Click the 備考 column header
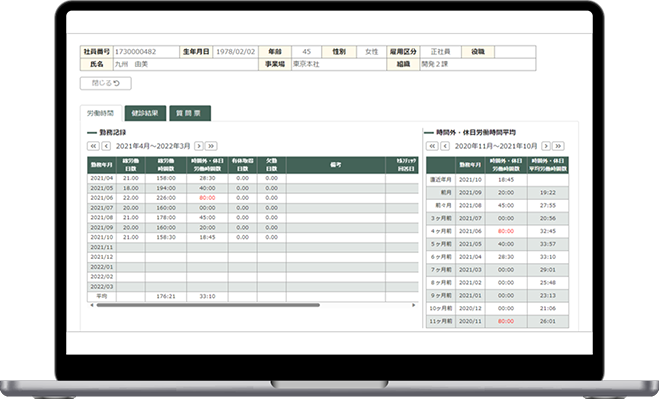Screen dimensions: 659x399 click(x=335, y=165)
